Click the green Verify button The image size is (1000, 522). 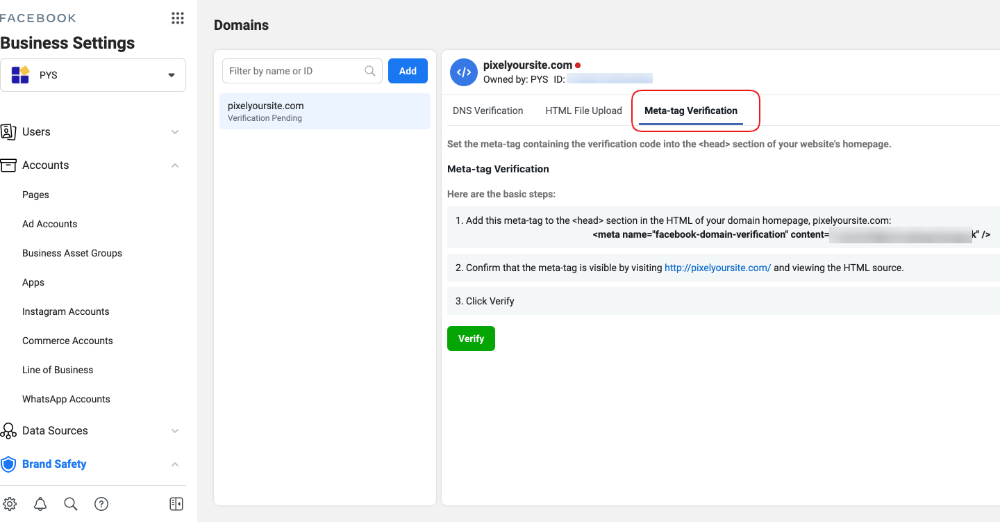click(471, 339)
